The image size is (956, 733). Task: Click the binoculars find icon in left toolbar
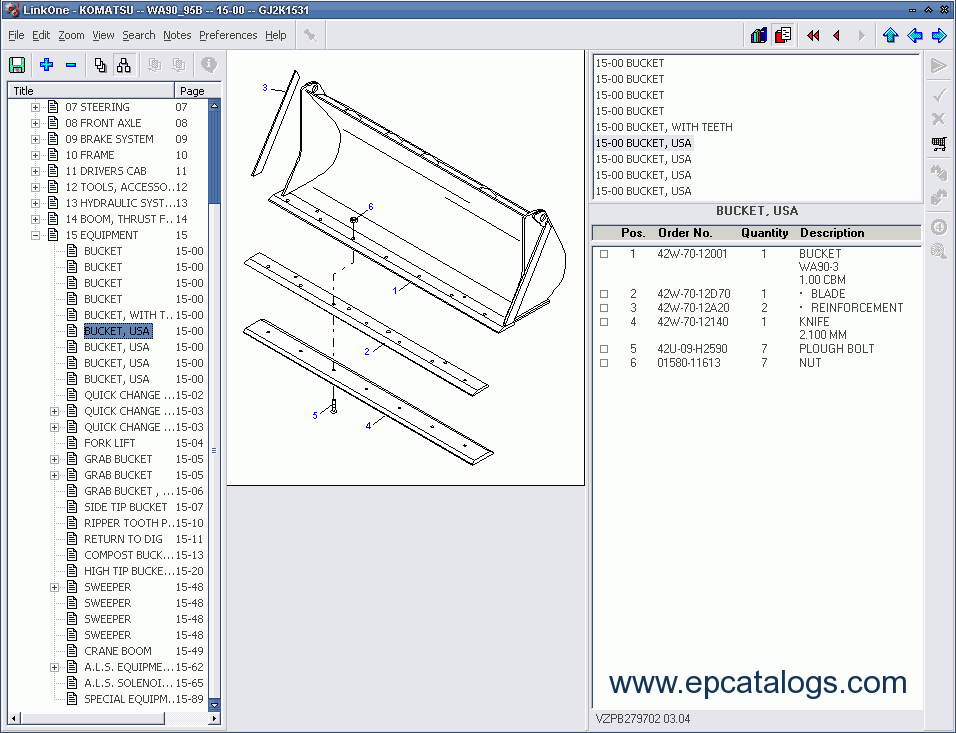[124, 65]
